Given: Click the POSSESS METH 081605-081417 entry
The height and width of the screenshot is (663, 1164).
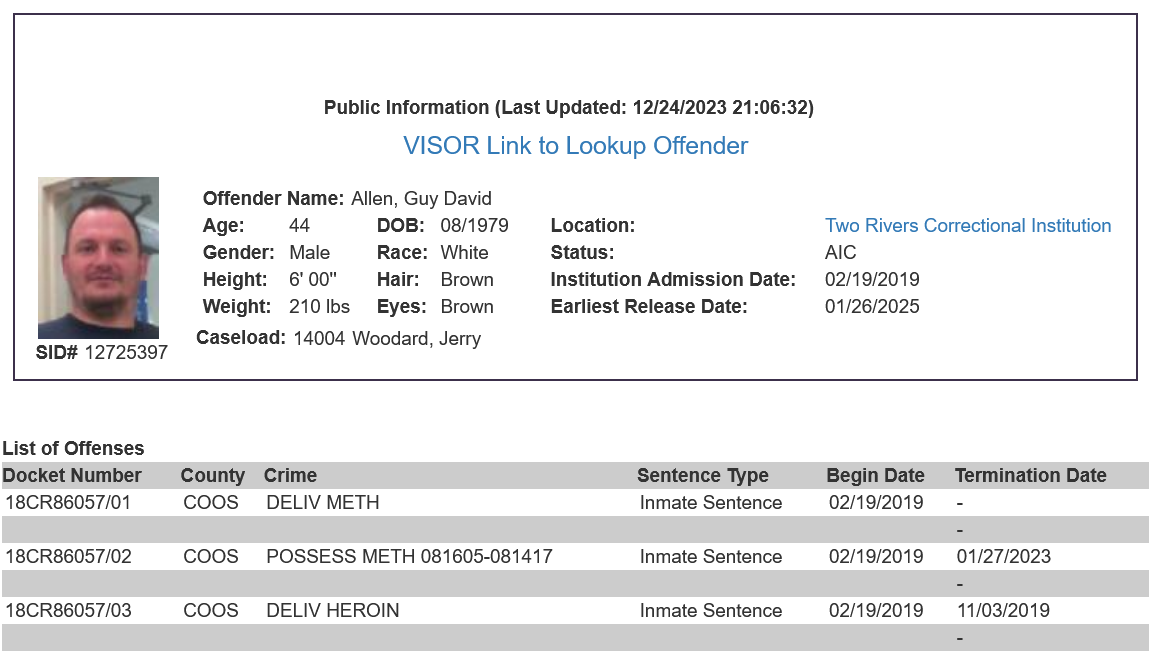Looking at the screenshot, I should click(x=410, y=557).
